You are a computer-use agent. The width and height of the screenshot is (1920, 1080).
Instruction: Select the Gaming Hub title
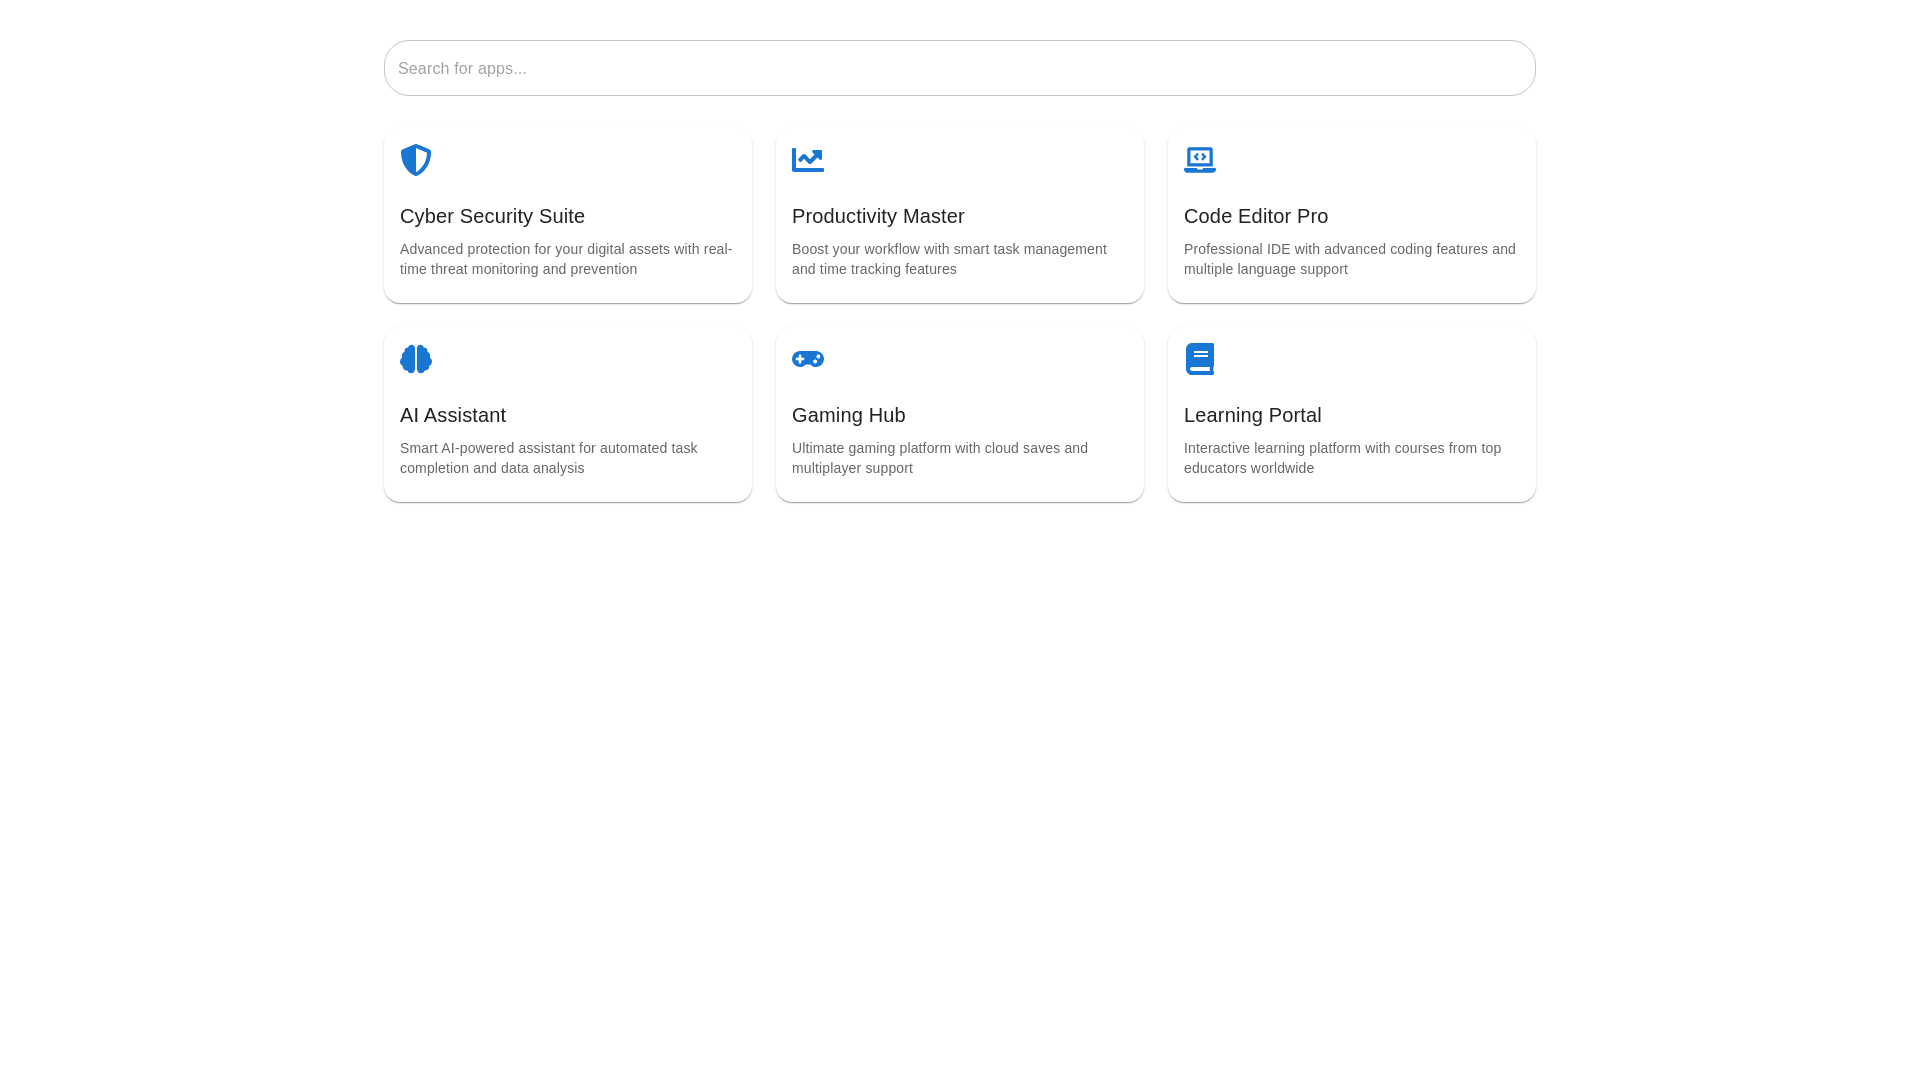tap(848, 415)
